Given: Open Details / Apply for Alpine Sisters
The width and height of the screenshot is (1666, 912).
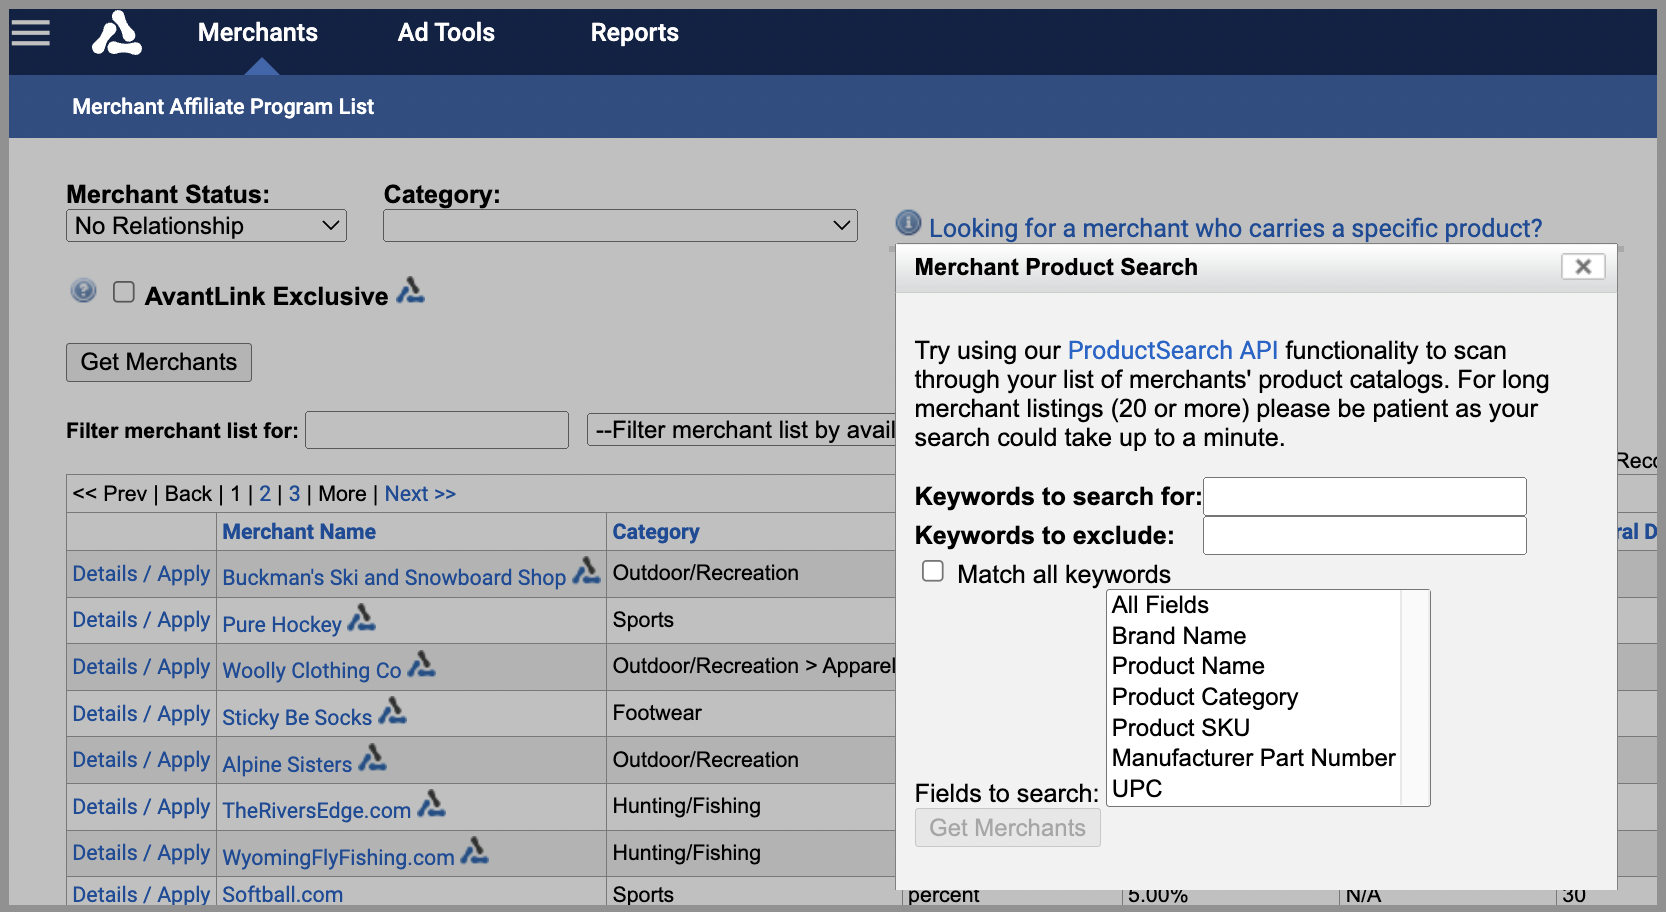Looking at the screenshot, I should point(141,760).
